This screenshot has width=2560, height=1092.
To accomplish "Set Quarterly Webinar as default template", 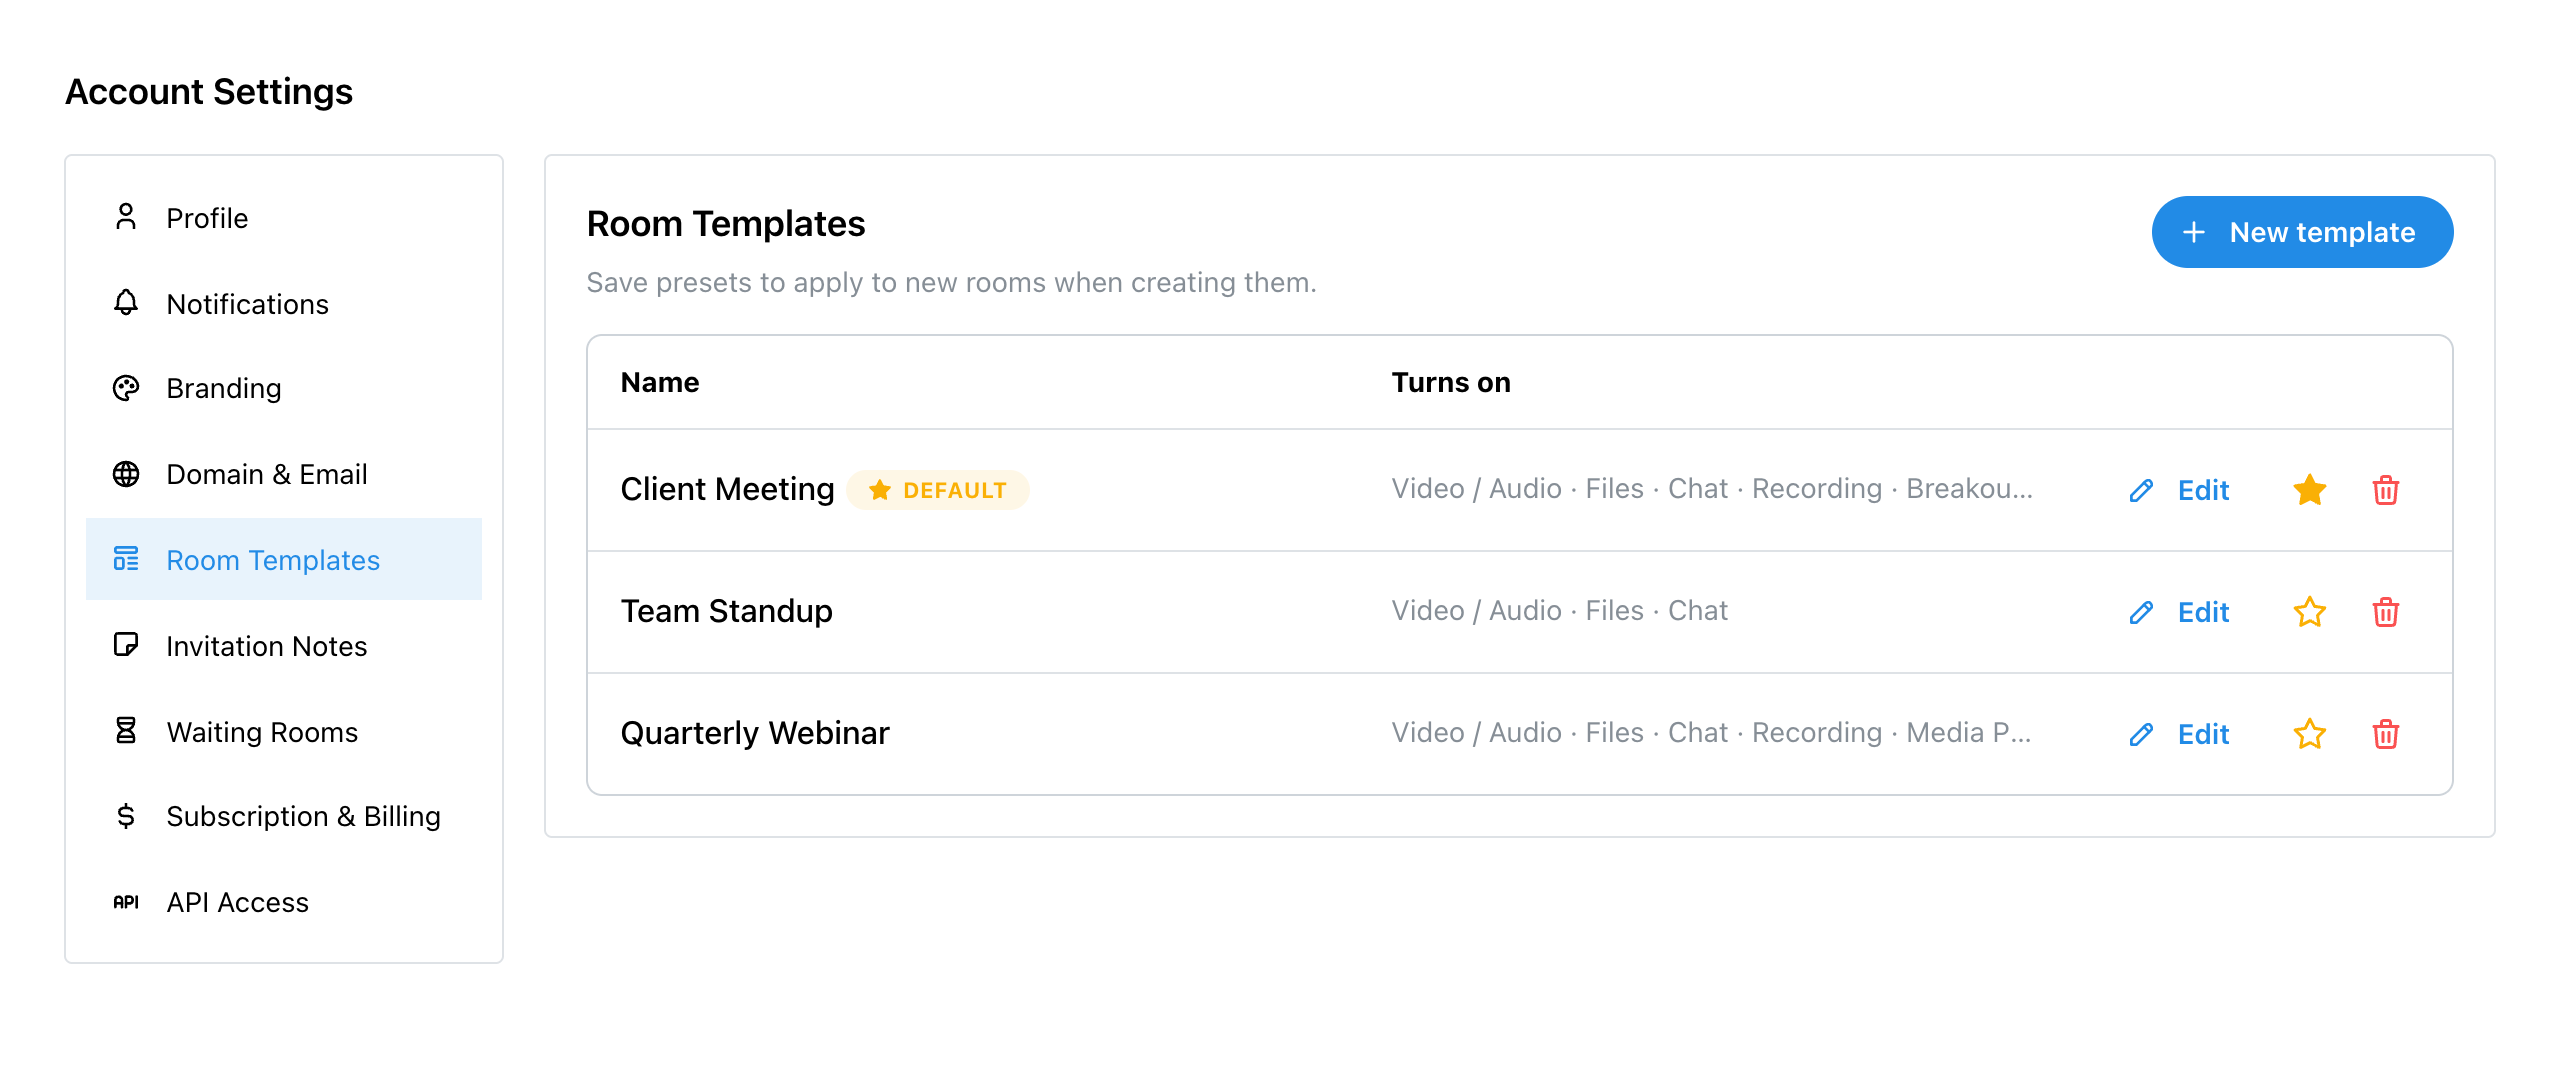I will click(x=2310, y=734).
